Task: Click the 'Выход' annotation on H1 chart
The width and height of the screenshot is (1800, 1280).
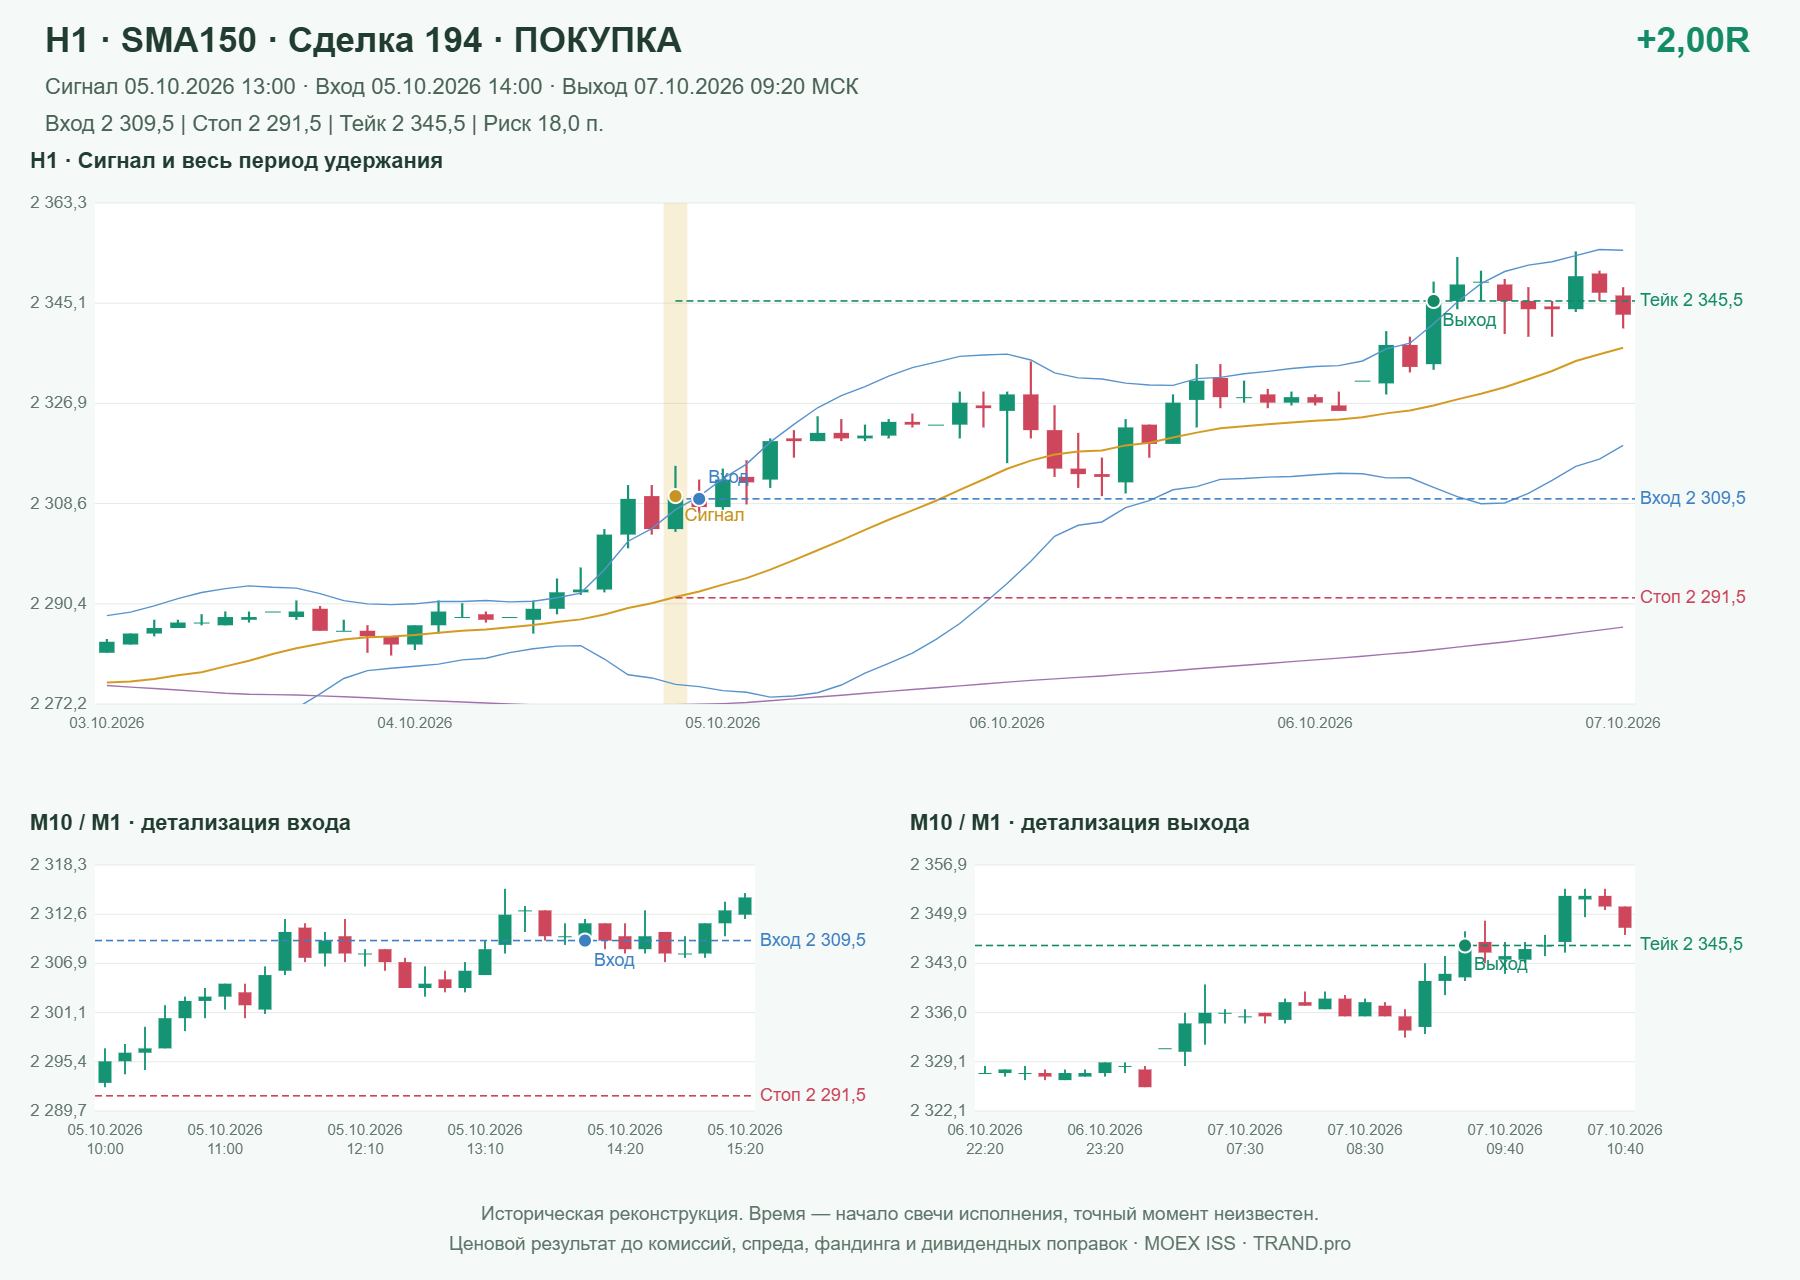Action: (x=1469, y=320)
